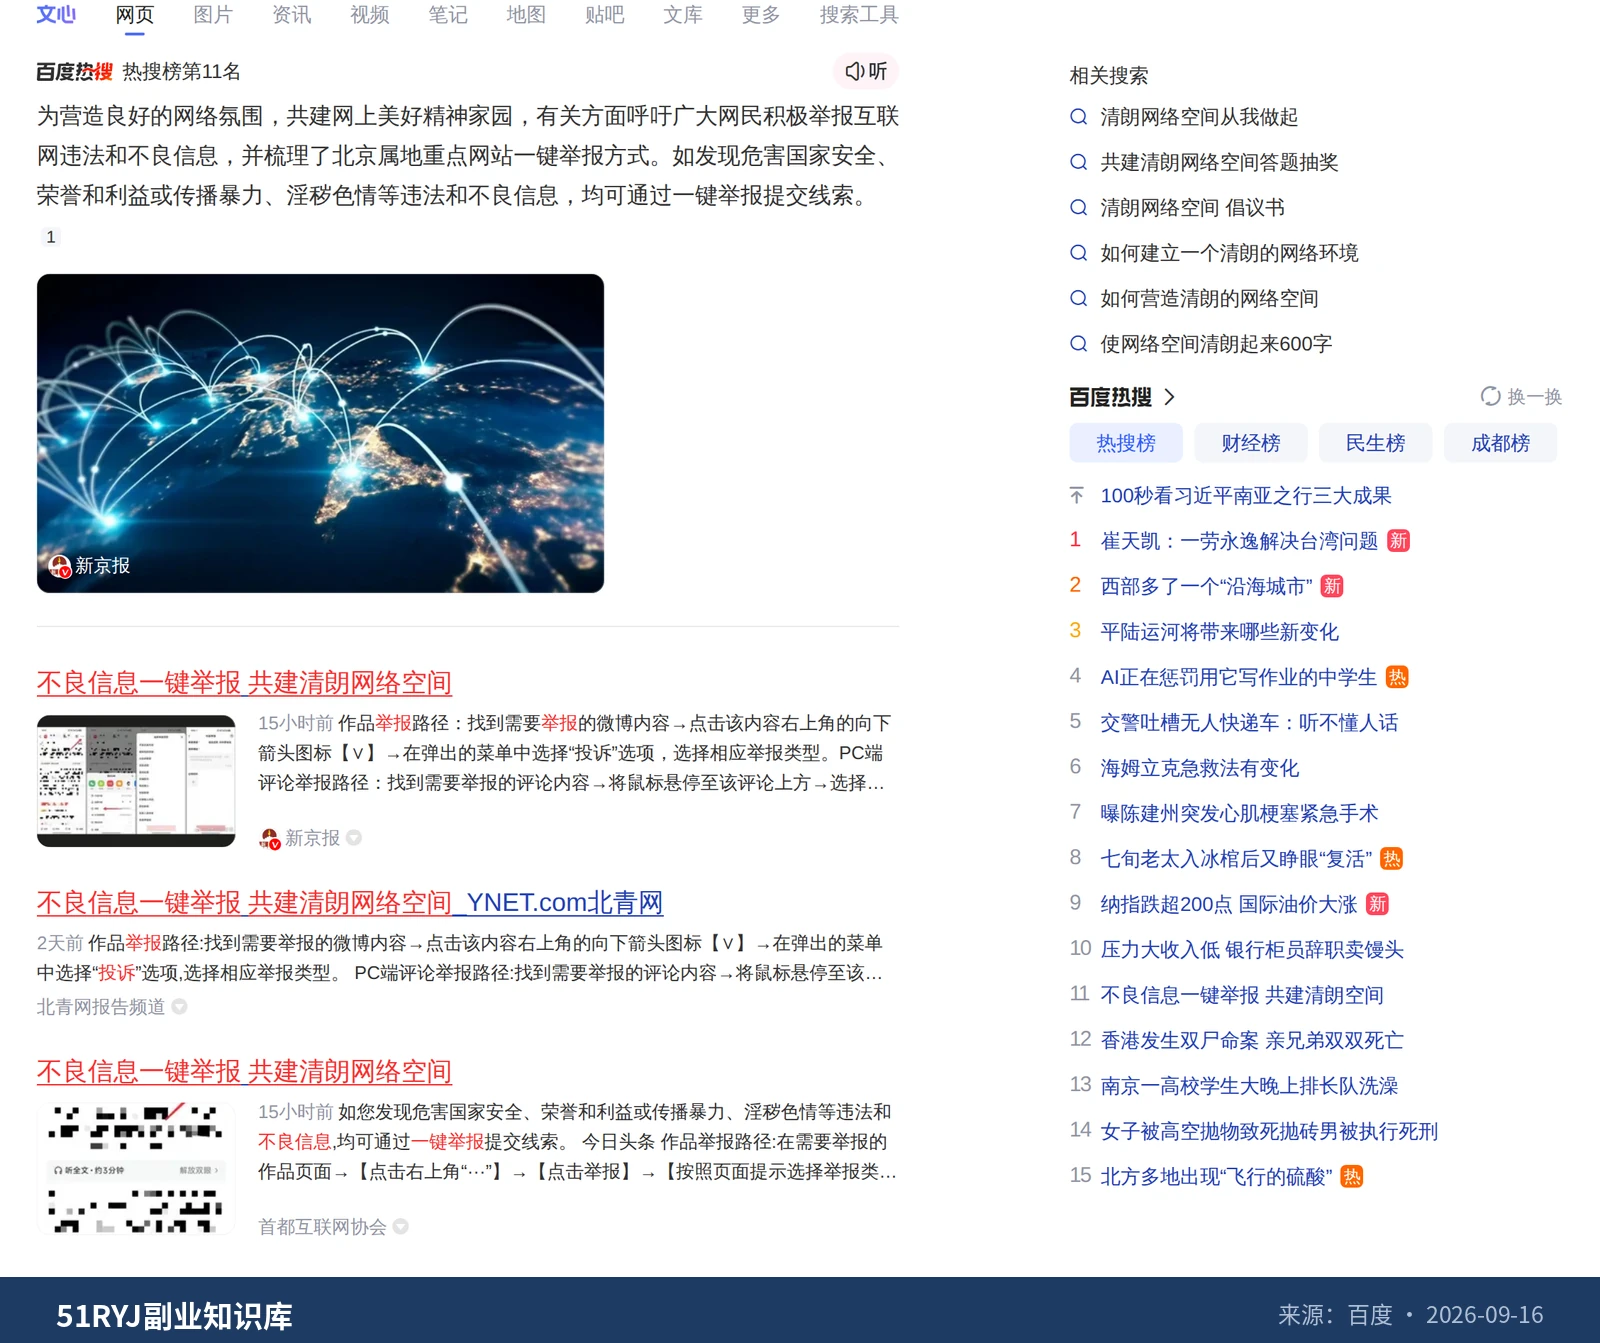Click the 文心 logo tab

click(56, 15)
